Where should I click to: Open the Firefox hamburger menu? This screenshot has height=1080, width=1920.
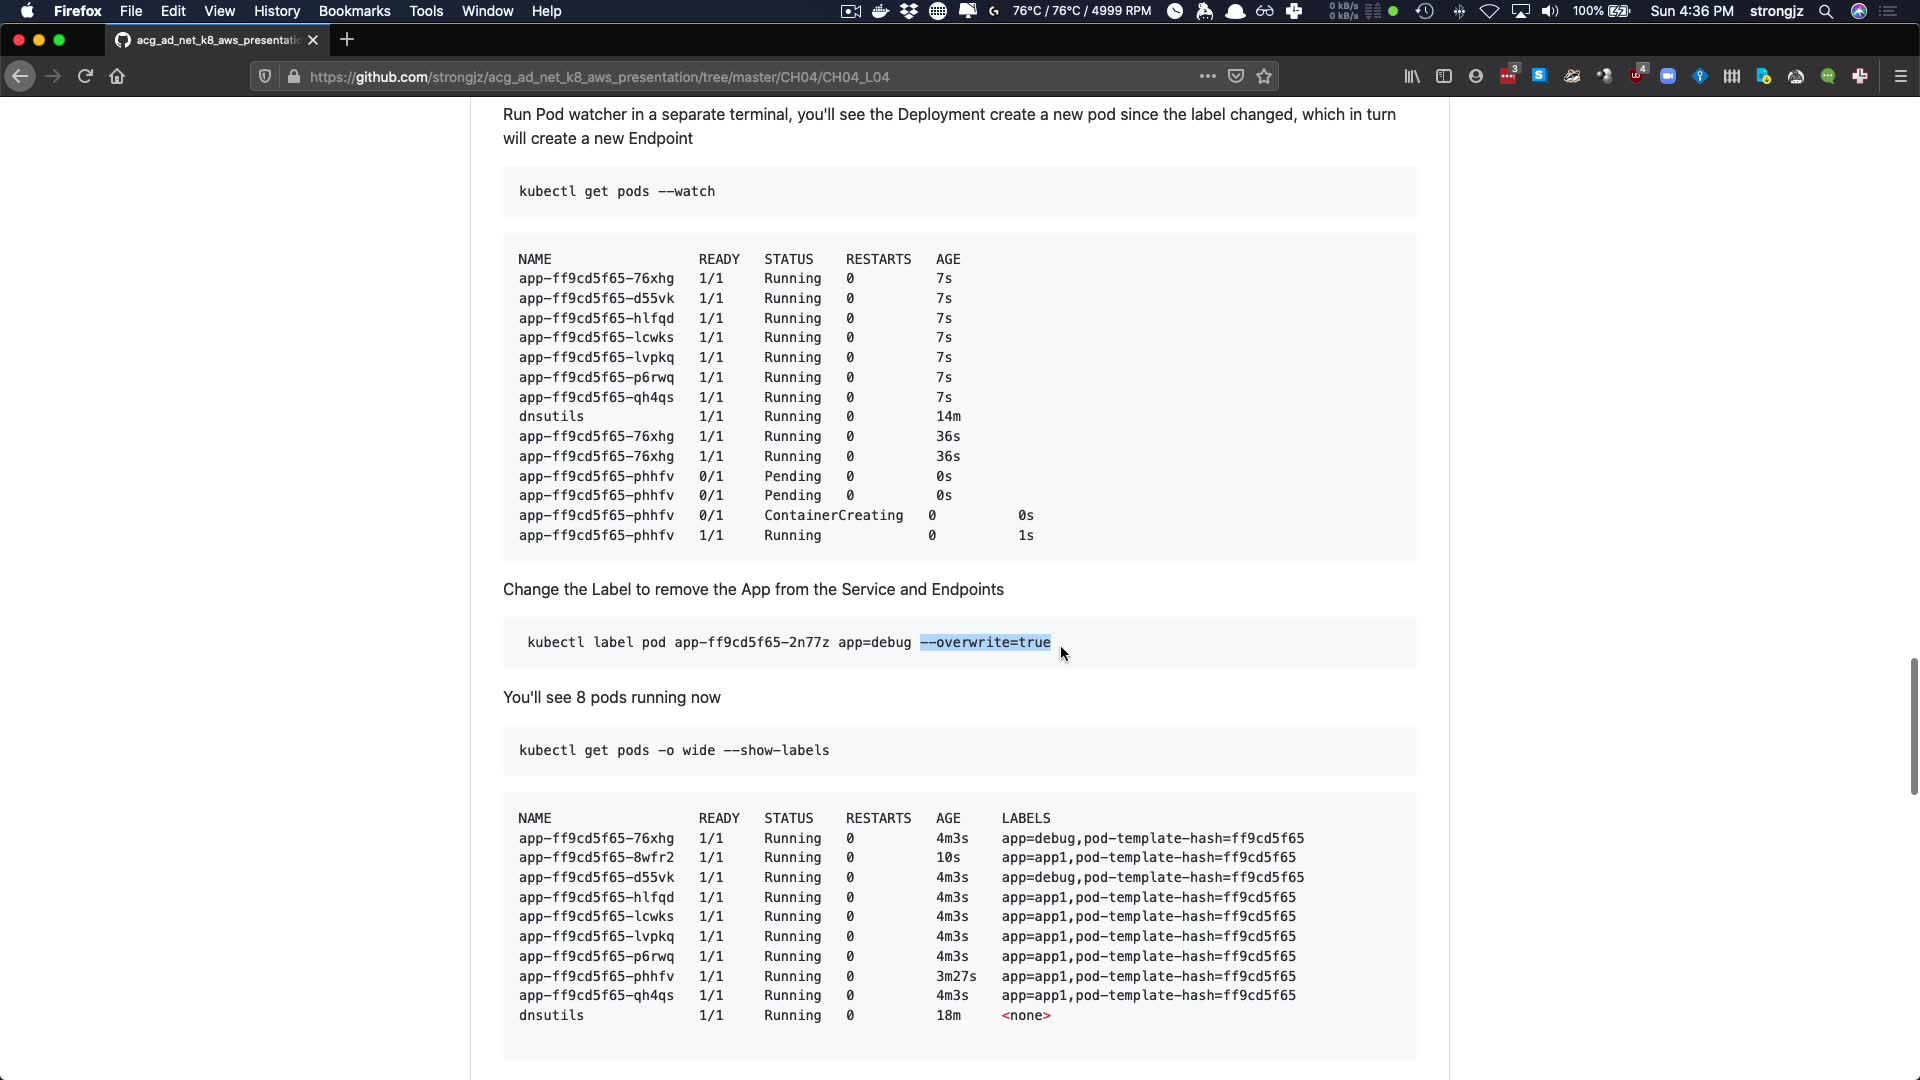(x=1901, y=76)
